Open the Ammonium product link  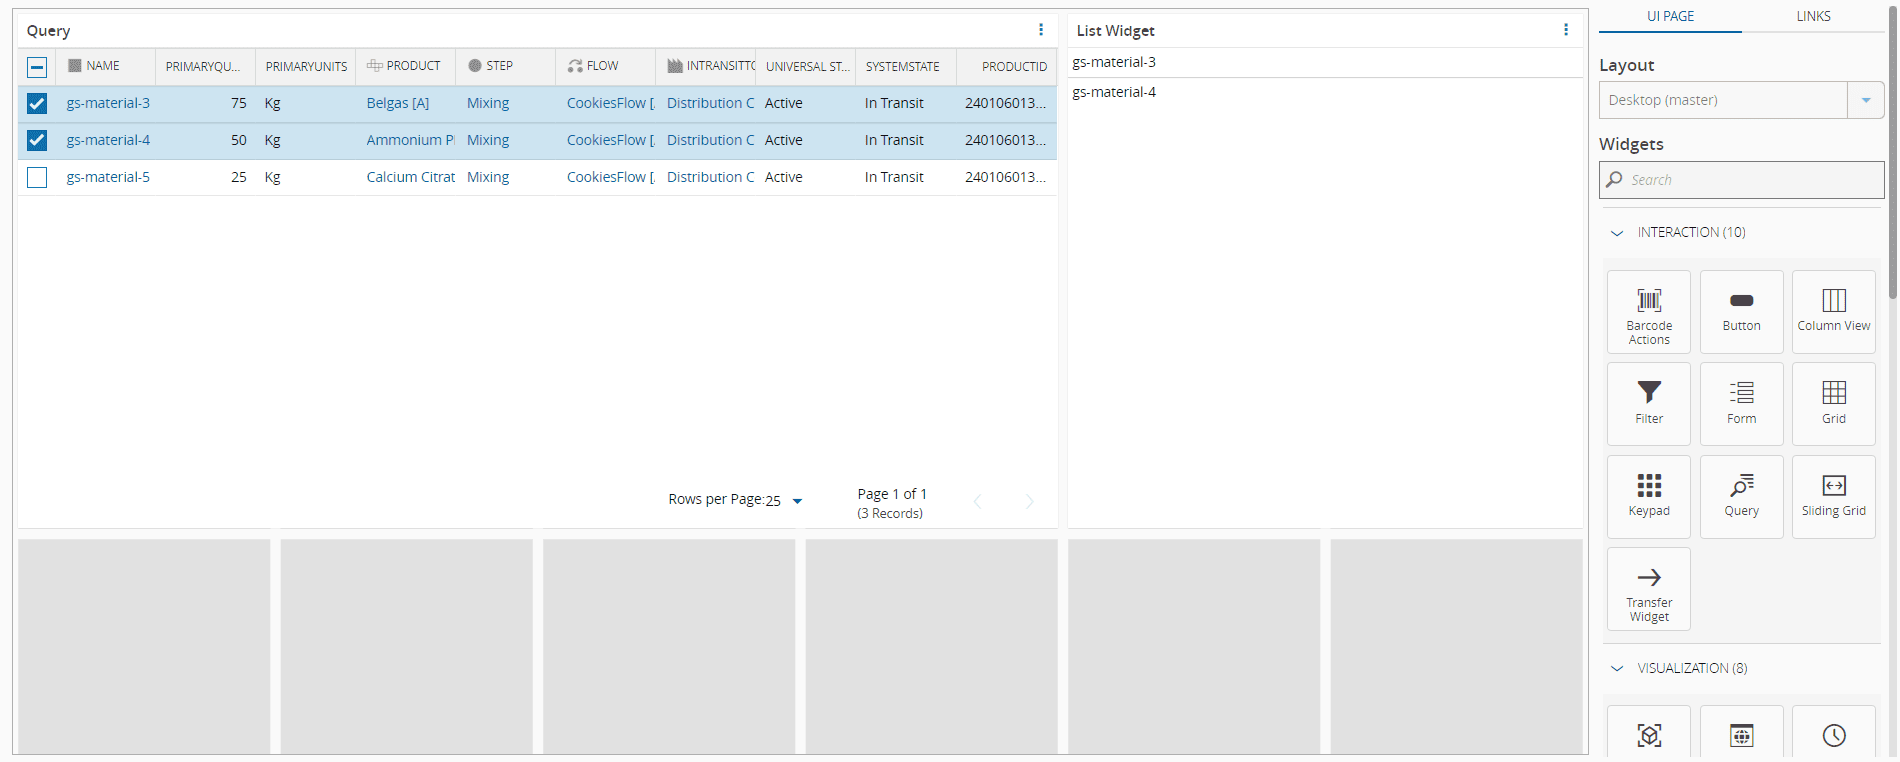point(410,140)
